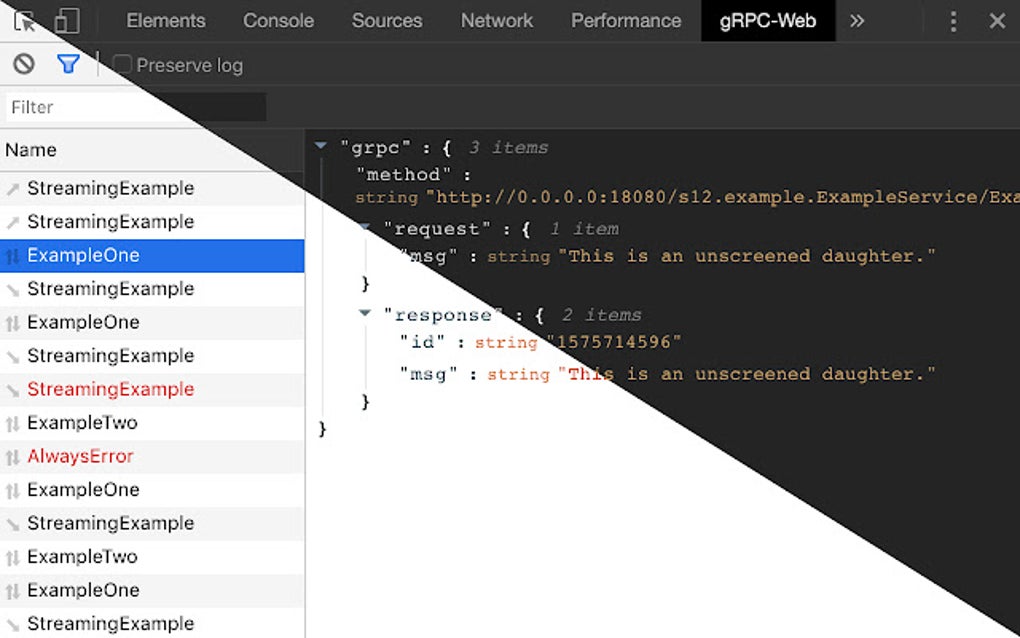Open the gRPC-Web panel tab

click(x=768, y=20)
